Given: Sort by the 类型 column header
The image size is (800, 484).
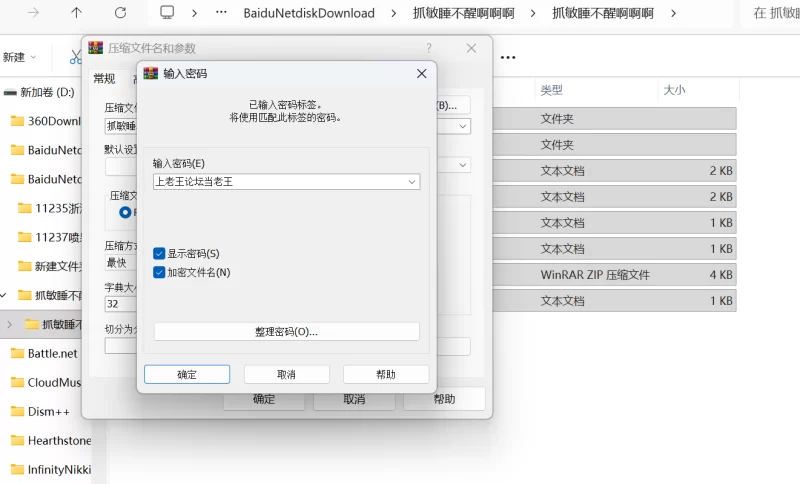Looking at the screenshot, I should coord(552,90).
